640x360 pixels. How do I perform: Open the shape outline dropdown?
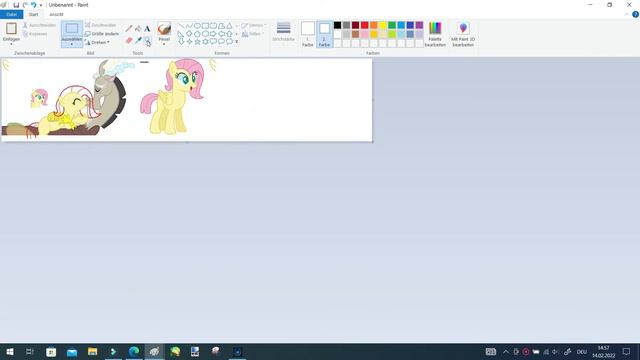click(x=252, y=25)
